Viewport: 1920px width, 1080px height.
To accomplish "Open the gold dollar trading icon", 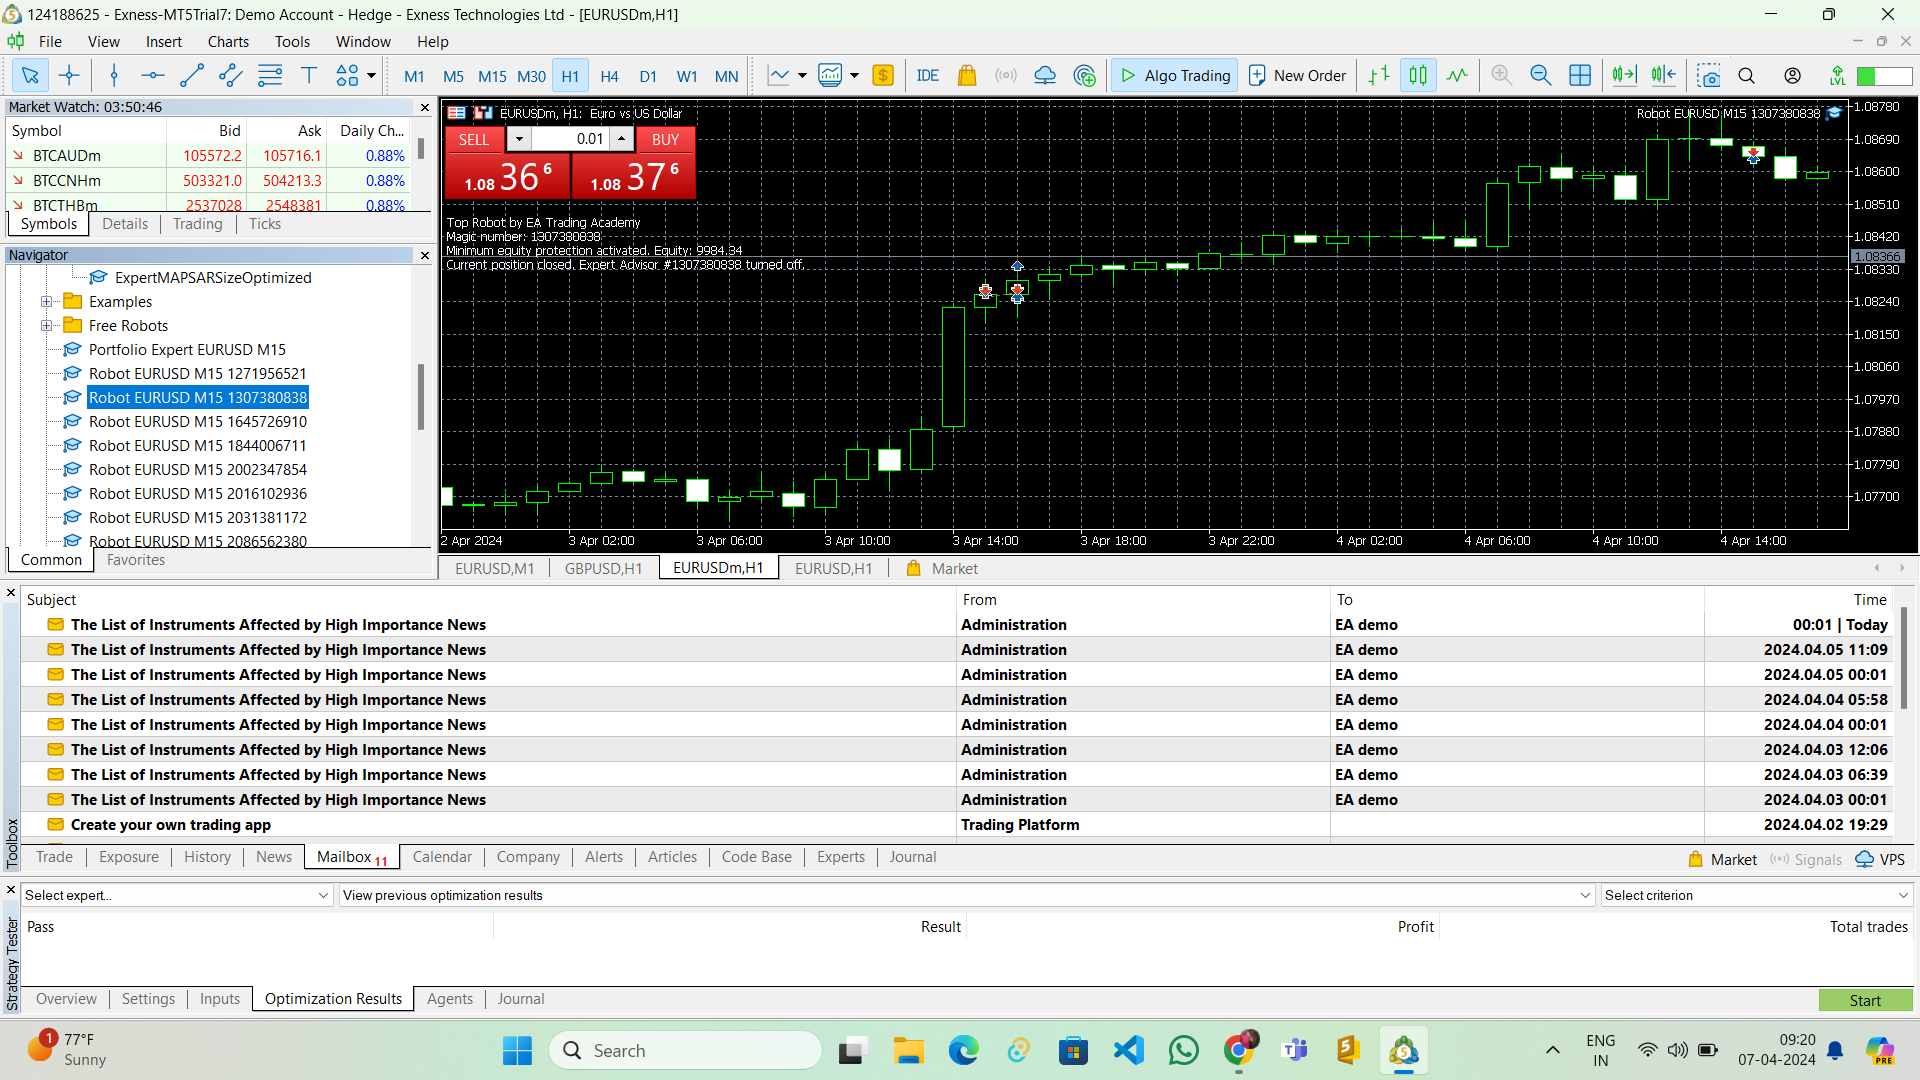I will pyautogui.click(x=883, y=75).
